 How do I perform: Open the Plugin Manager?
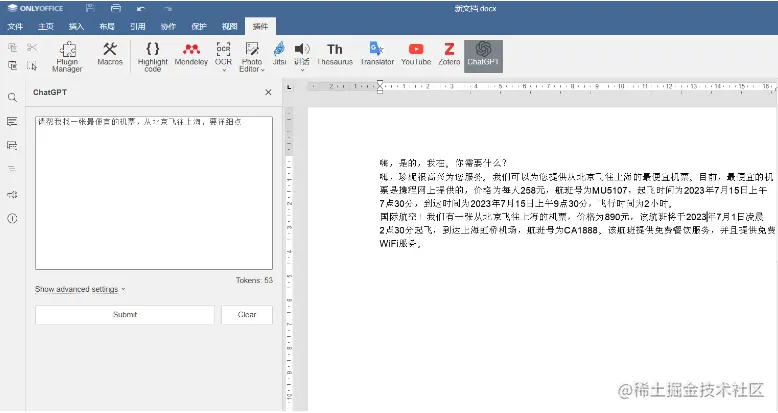[67, 56]
